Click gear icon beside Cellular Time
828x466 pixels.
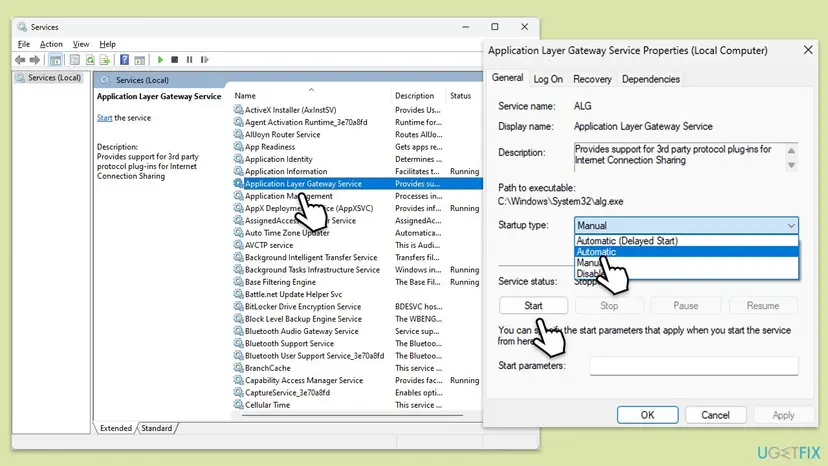point(238,405)
